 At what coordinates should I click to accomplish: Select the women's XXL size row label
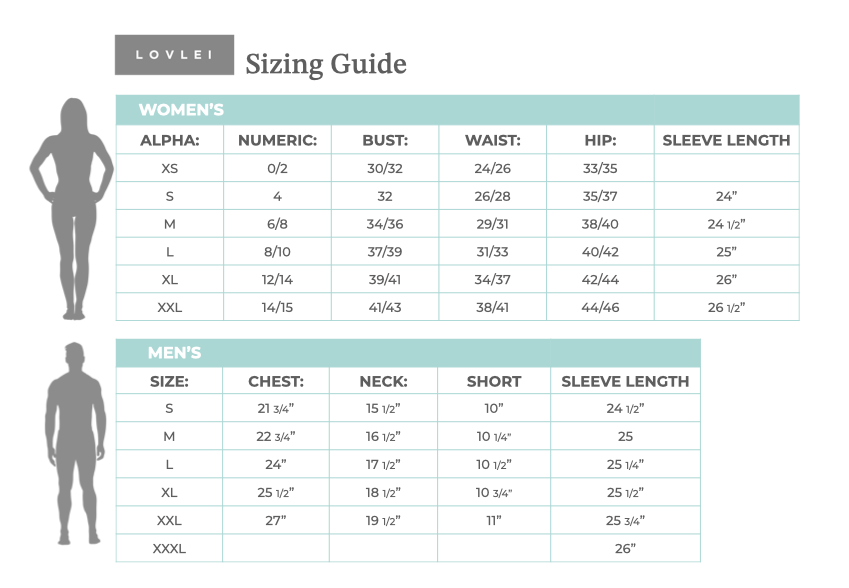coord(169,307)
